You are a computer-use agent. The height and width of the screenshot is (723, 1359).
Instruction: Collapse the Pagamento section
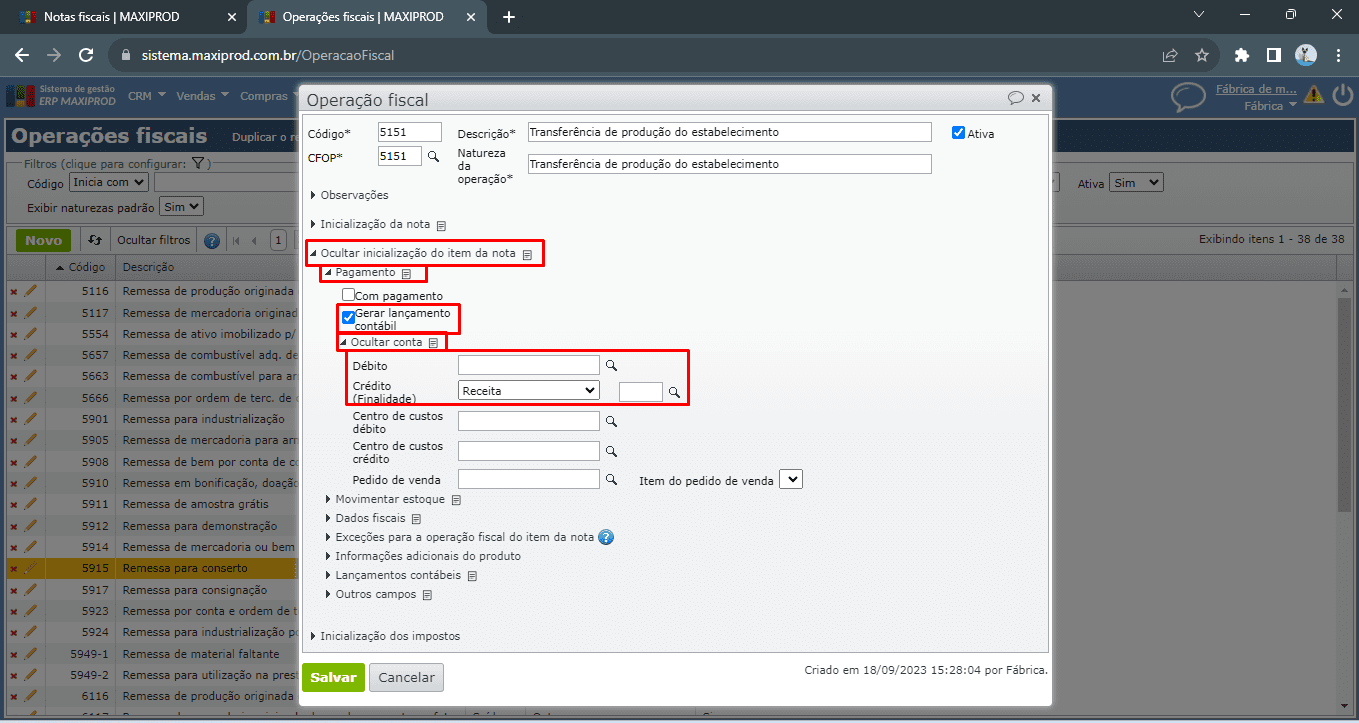(x=360, y=272)
